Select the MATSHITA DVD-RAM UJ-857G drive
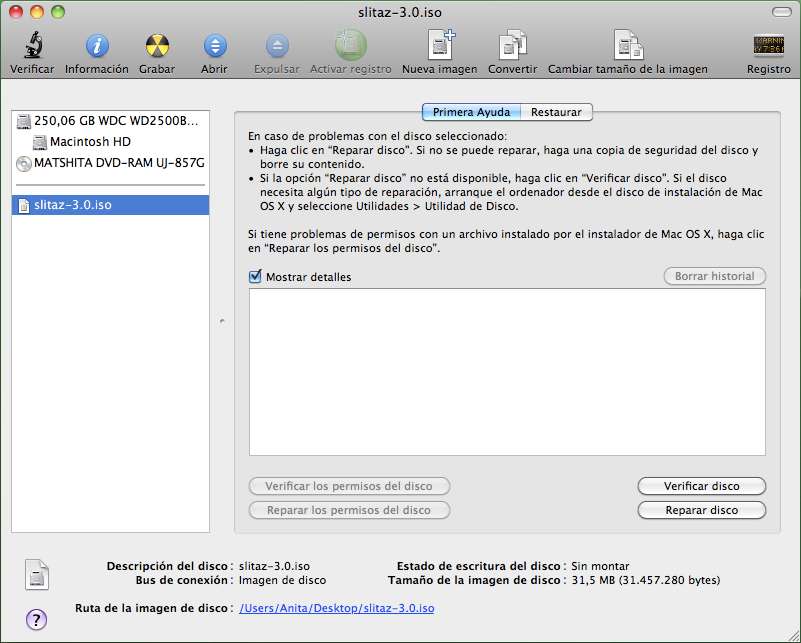The height and width of the screenshot is (643, 801). click(x=110, y=163)
